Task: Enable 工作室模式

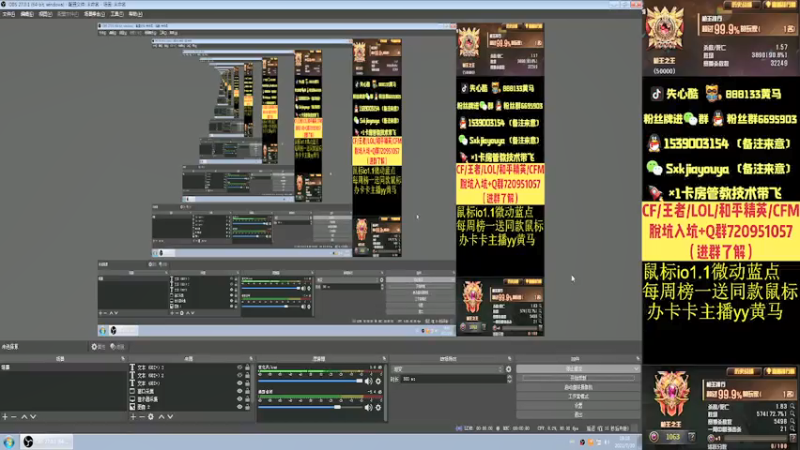Action: [x=578, y=396]
